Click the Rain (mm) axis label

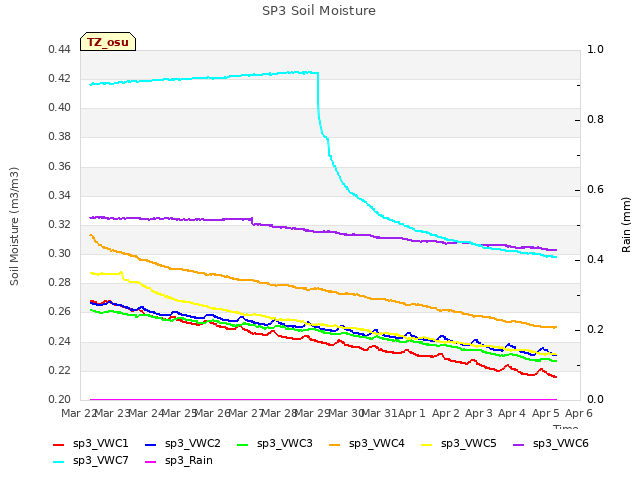pos(626,225)
